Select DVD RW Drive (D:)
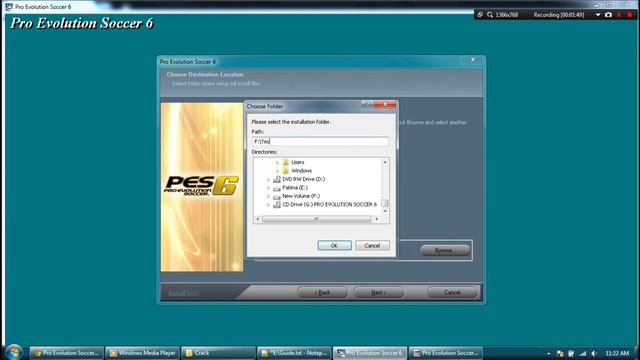 click(x=304, y=179)
